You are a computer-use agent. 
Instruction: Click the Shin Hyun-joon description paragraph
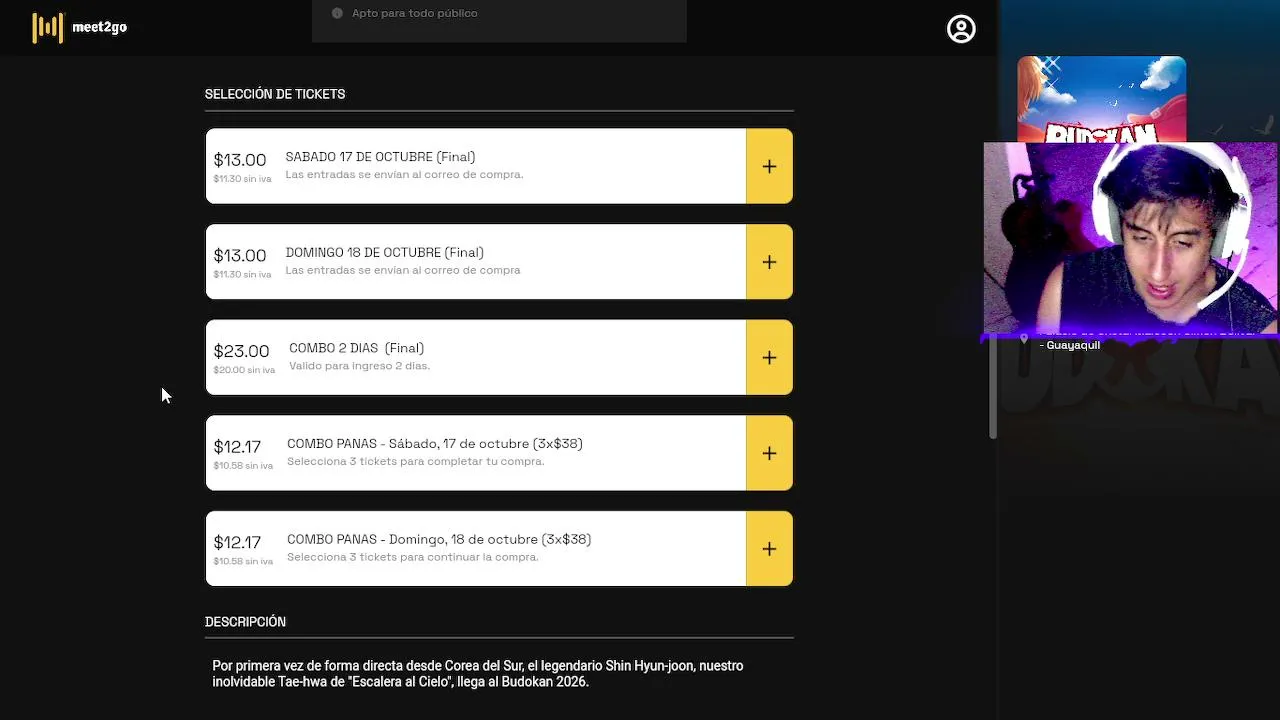[x=478, y=674]
